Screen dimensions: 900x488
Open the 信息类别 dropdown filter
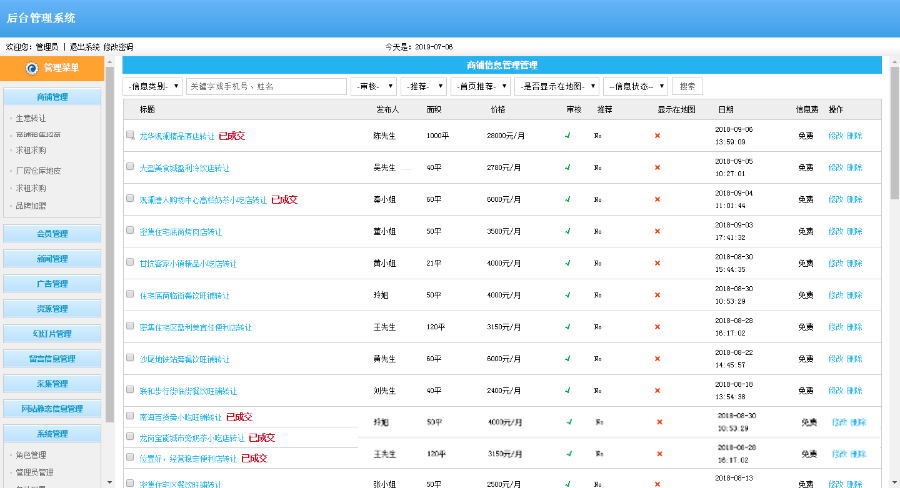click(x=153, y=87)
